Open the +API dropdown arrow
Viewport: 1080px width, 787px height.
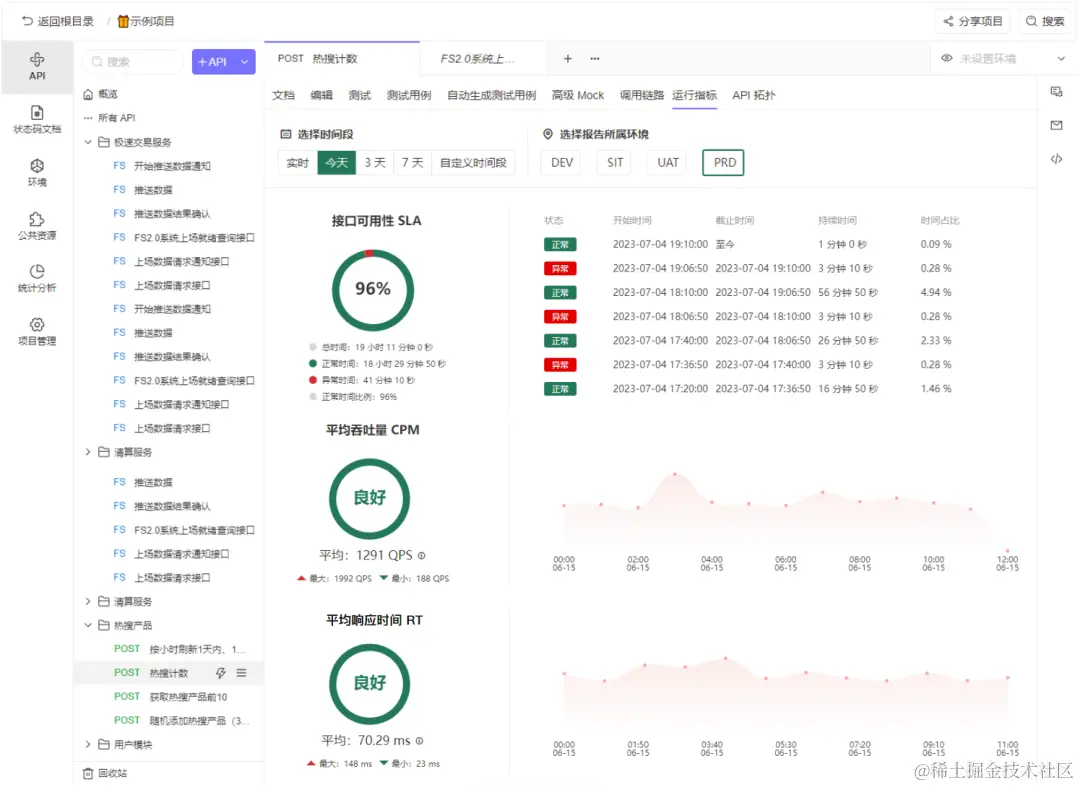tap(245, 61)
